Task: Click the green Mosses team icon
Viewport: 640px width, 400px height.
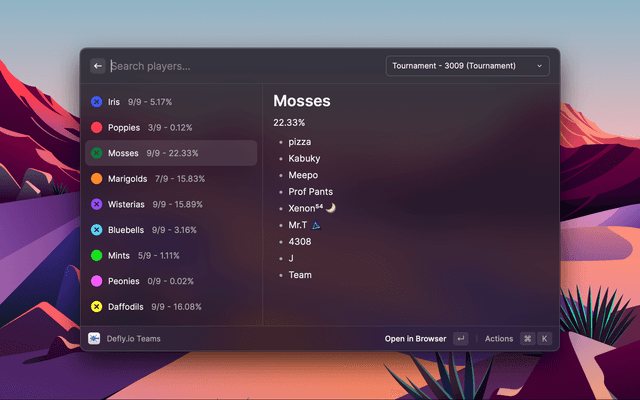Action: [x=96, y=153]
